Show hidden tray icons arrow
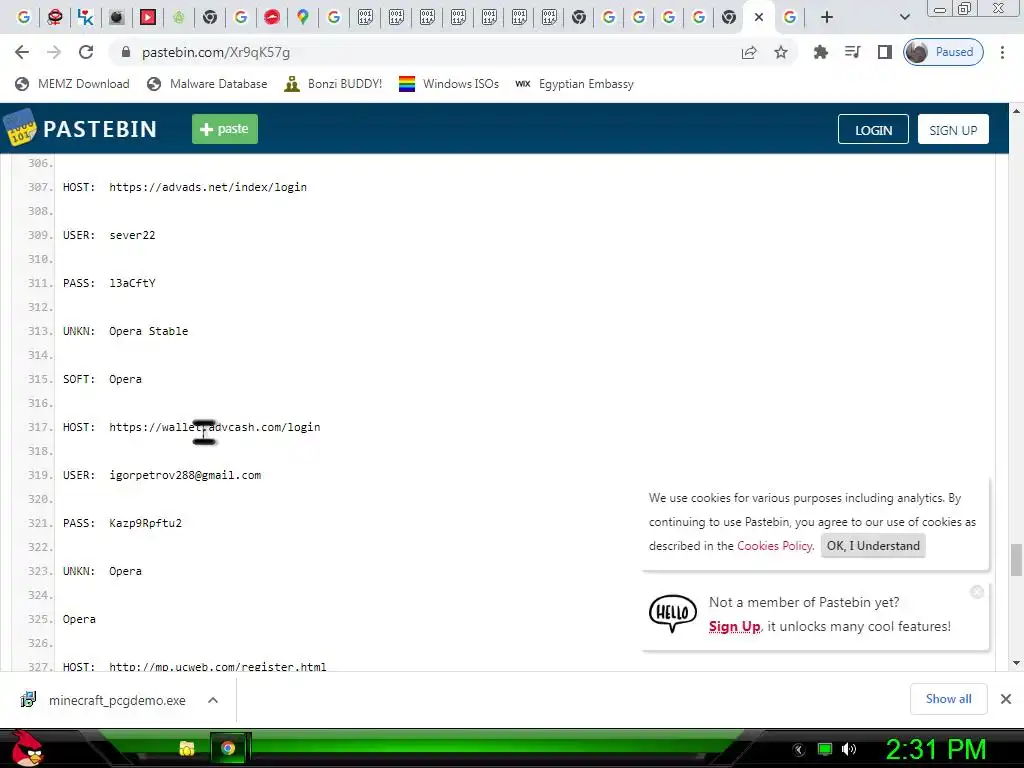The width and height of the screenshot is (1024, 768). (x=799, y=750)
